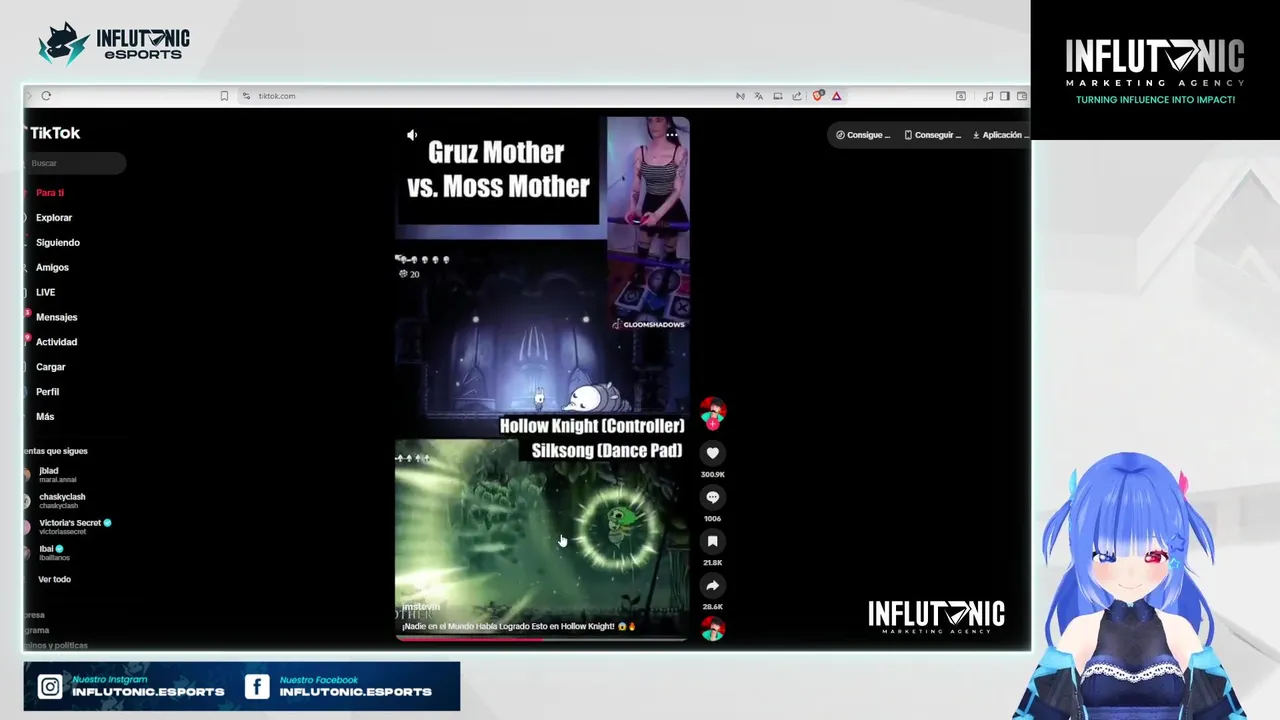Screen dimensions: 1280x720
Task: Click the bookmark icon in the address bar
Action: click(224, 96)
